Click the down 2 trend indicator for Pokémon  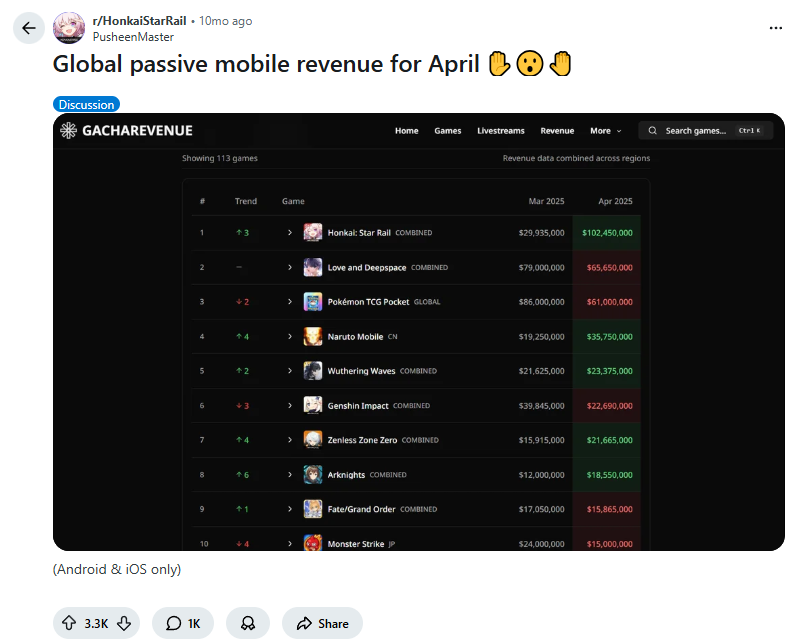tap(242, 302)
